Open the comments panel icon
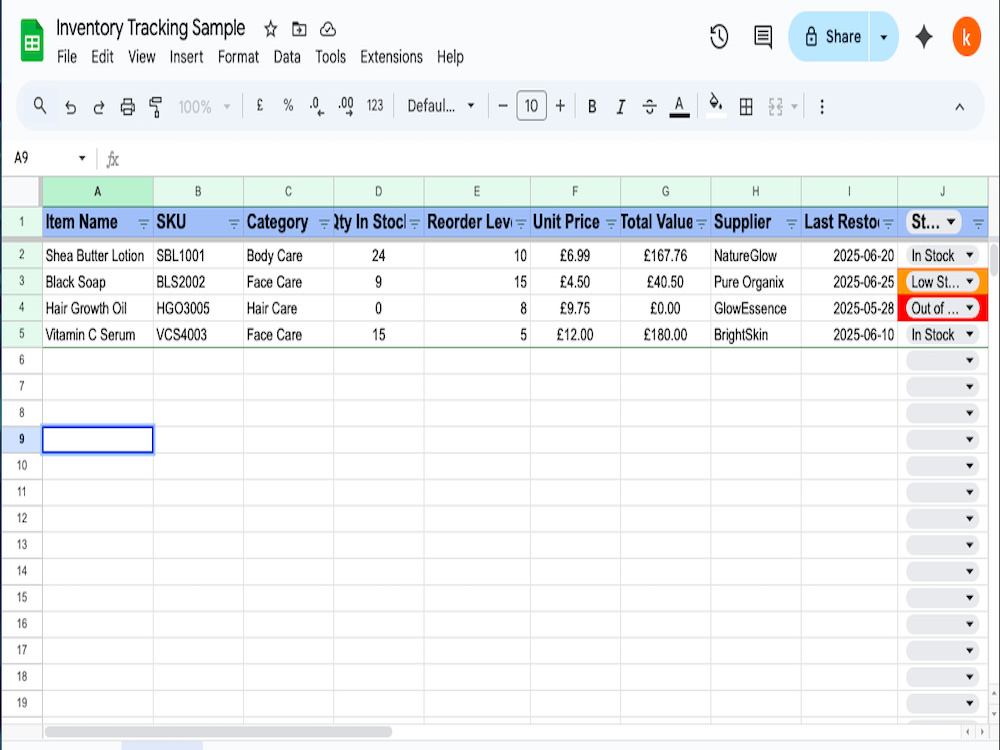 pos(763,36)
